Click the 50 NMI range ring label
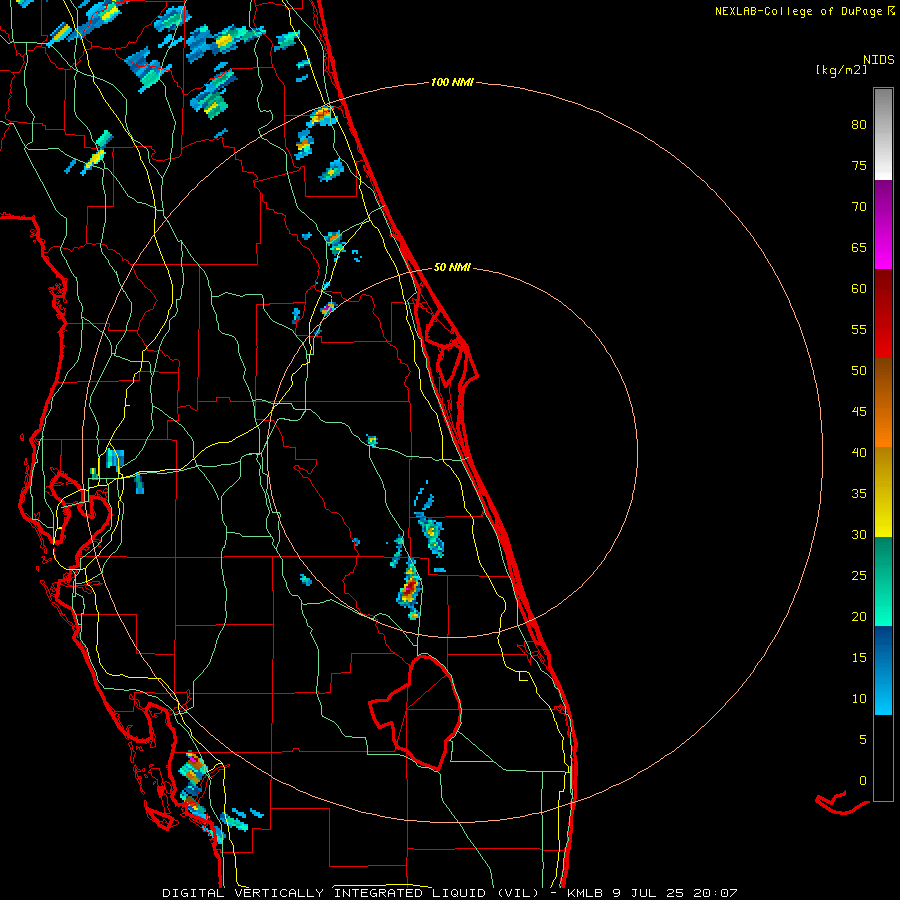The width and height of the screenshot is (900, 900). (x=452, y=267)
